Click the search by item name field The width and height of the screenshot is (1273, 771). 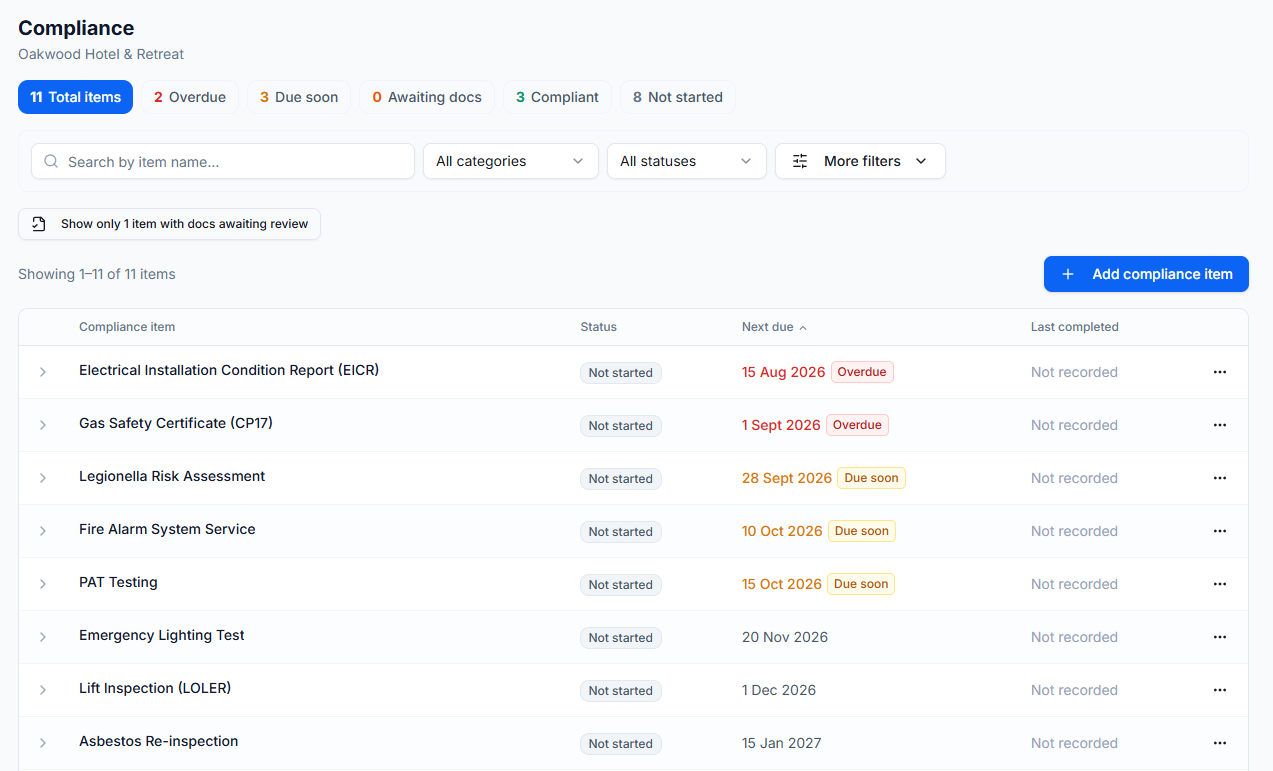point(223,161)
